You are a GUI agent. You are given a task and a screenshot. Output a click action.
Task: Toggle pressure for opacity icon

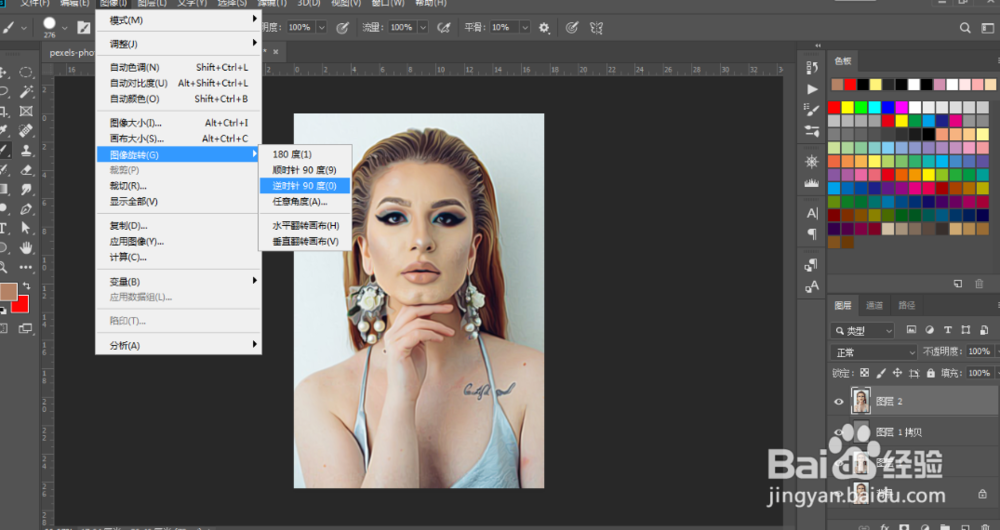[342, 27]
